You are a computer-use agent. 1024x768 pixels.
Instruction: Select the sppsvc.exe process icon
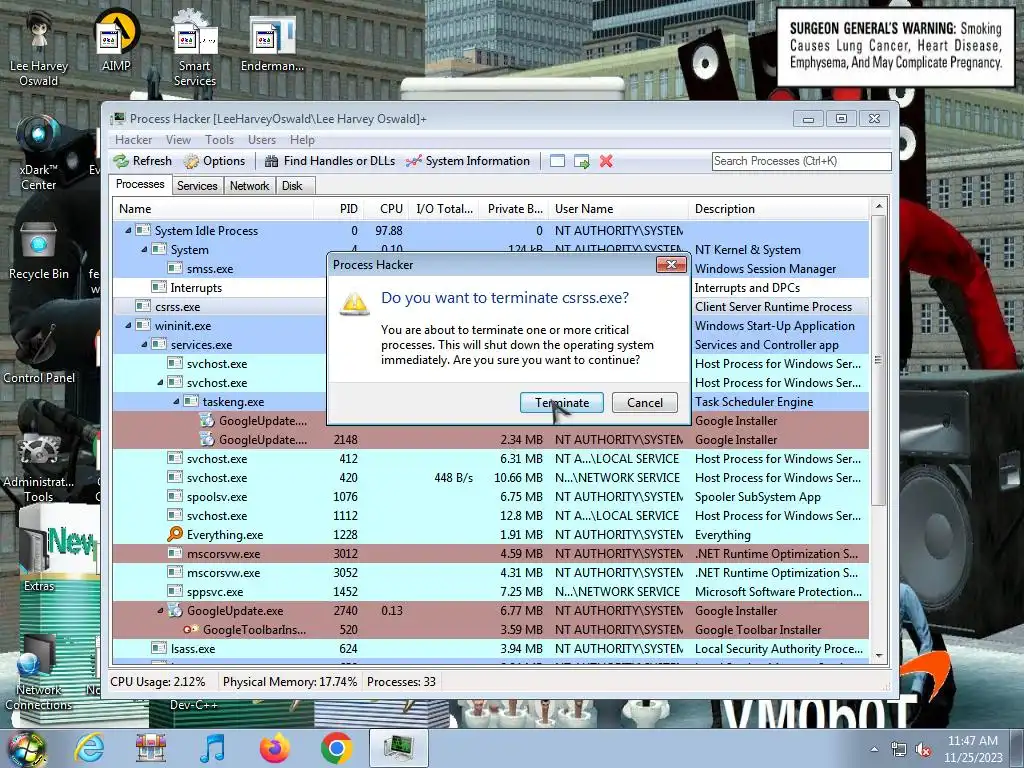pyautogui.click(x=174, y=592)
